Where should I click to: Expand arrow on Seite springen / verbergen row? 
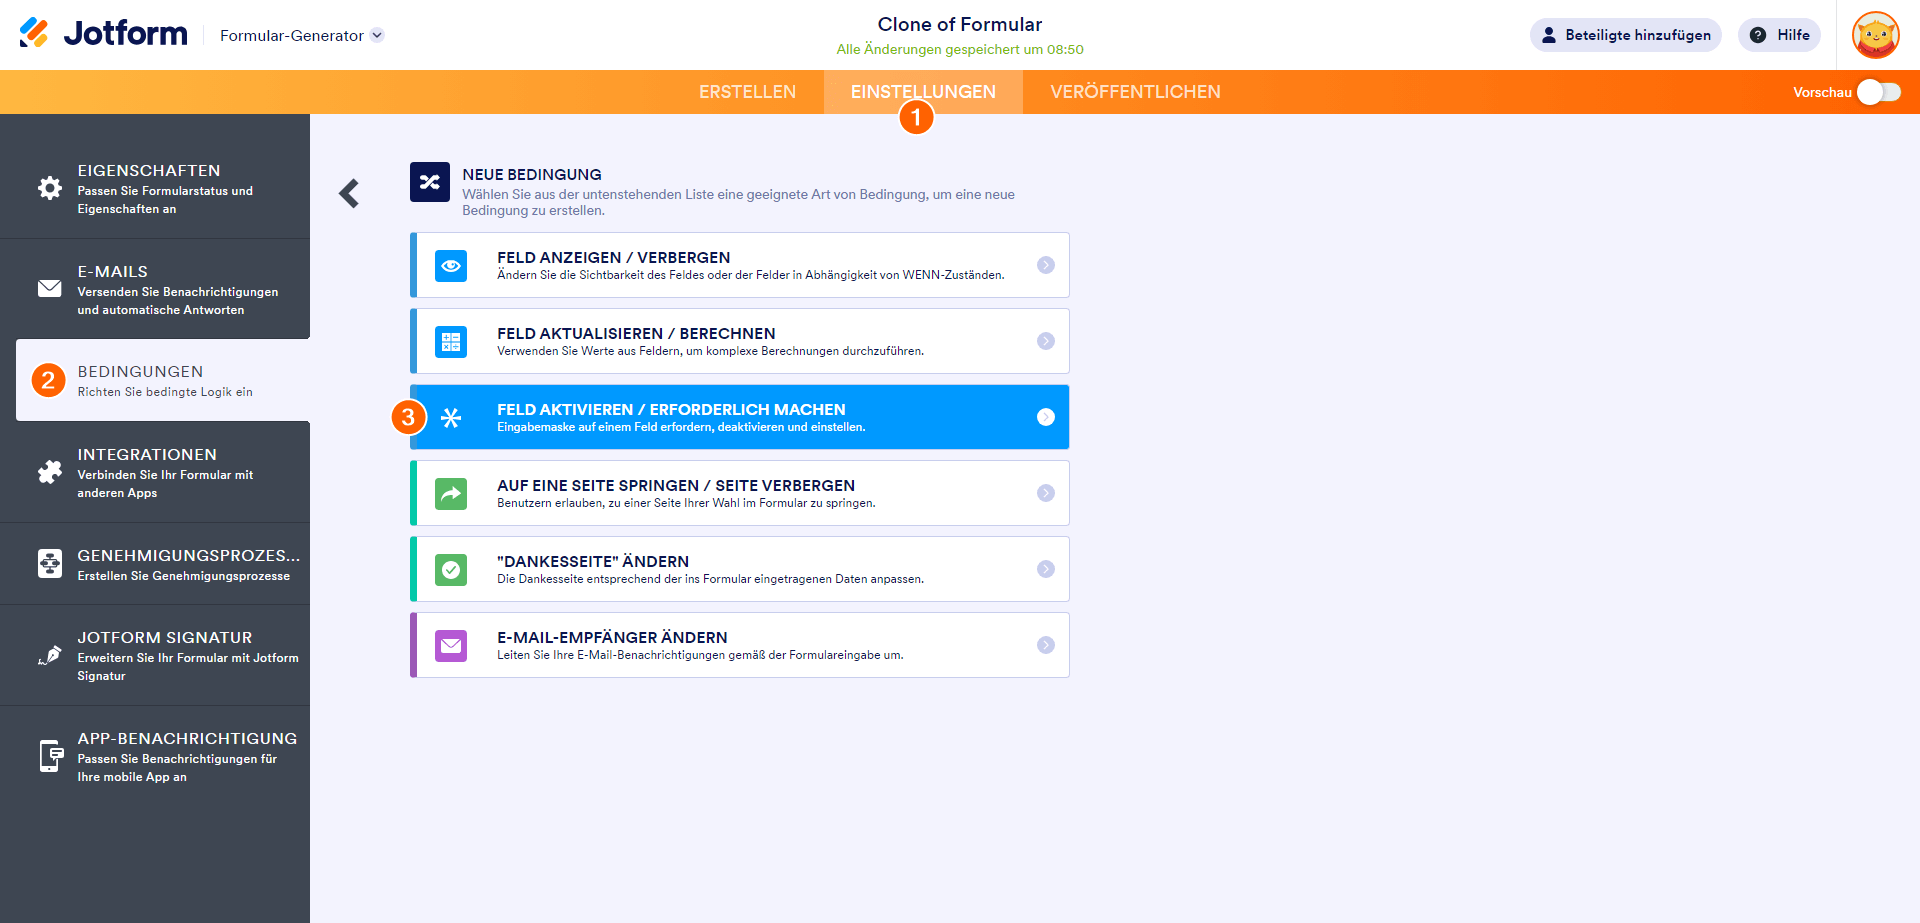point(1045,493)
